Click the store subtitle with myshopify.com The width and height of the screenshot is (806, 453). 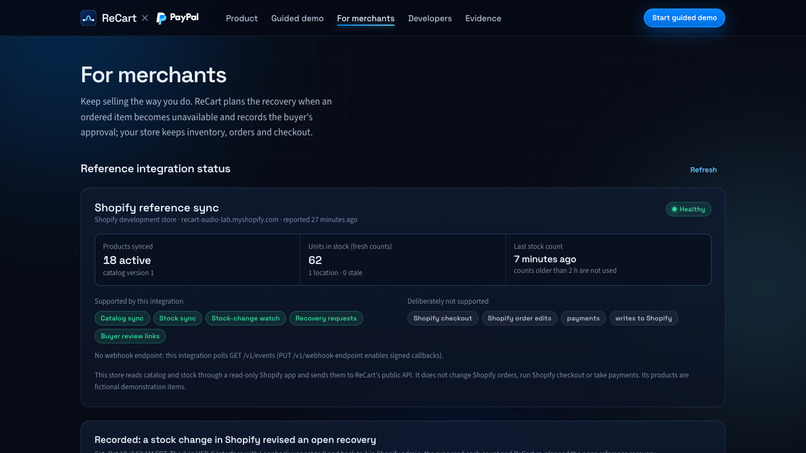[226, 220]
